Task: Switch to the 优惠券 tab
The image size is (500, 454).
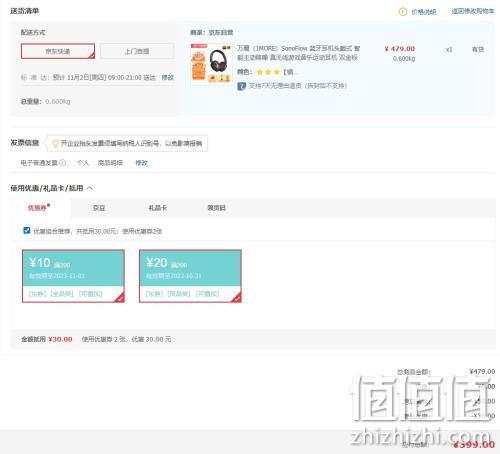Action: click(x=38, y=208)
